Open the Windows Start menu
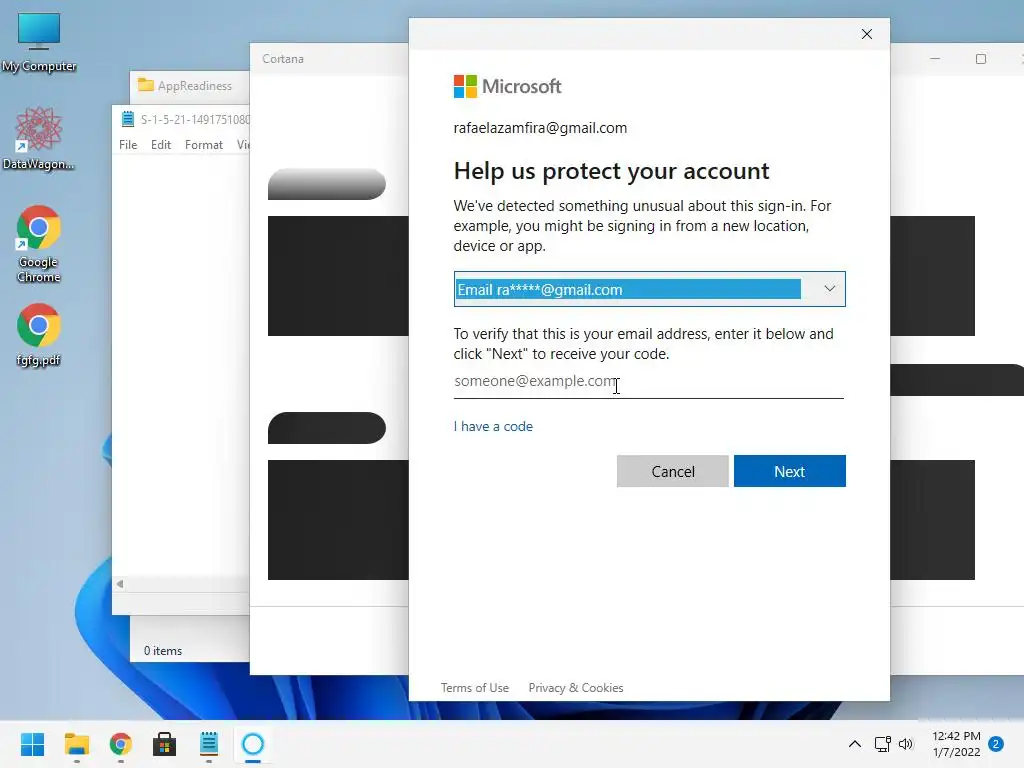The image size is (1024, 768). coord(32,744)
